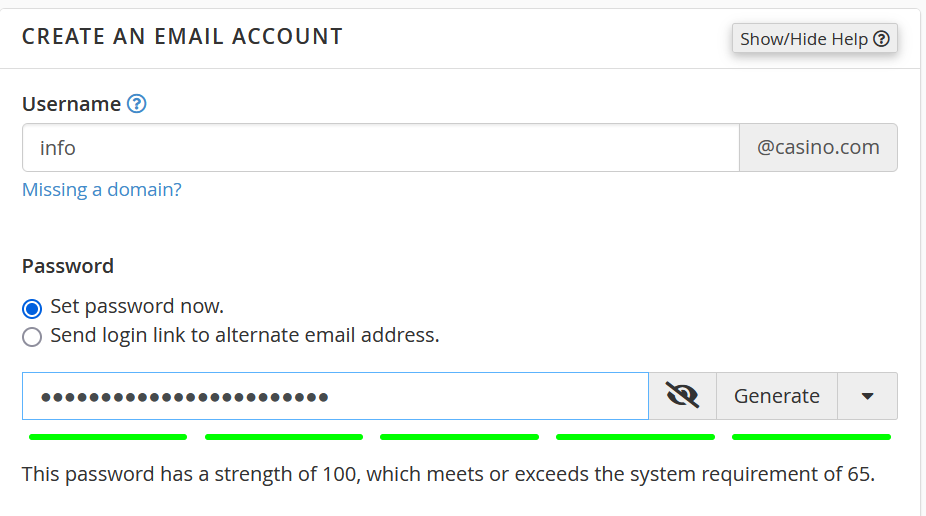Click the "Create an Email Account" heading
This screenshot has height=516, width=926.
182,37
